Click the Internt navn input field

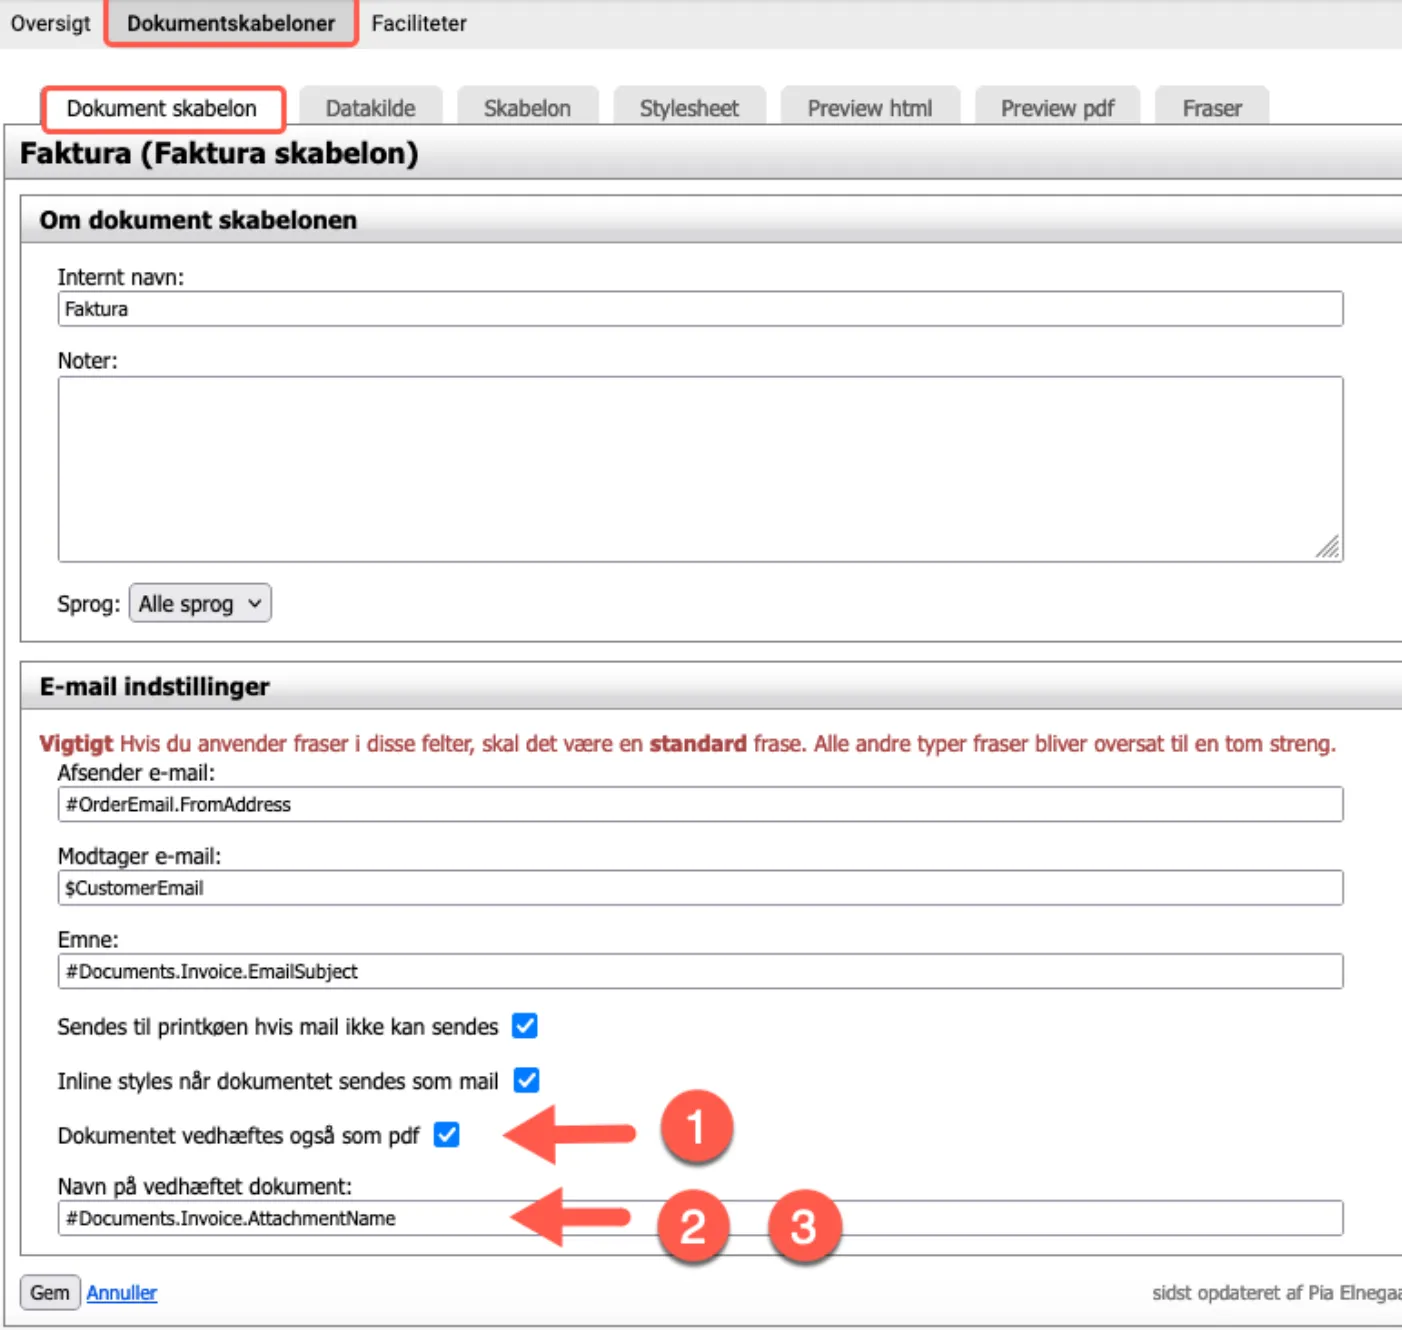tap(700, 309)
